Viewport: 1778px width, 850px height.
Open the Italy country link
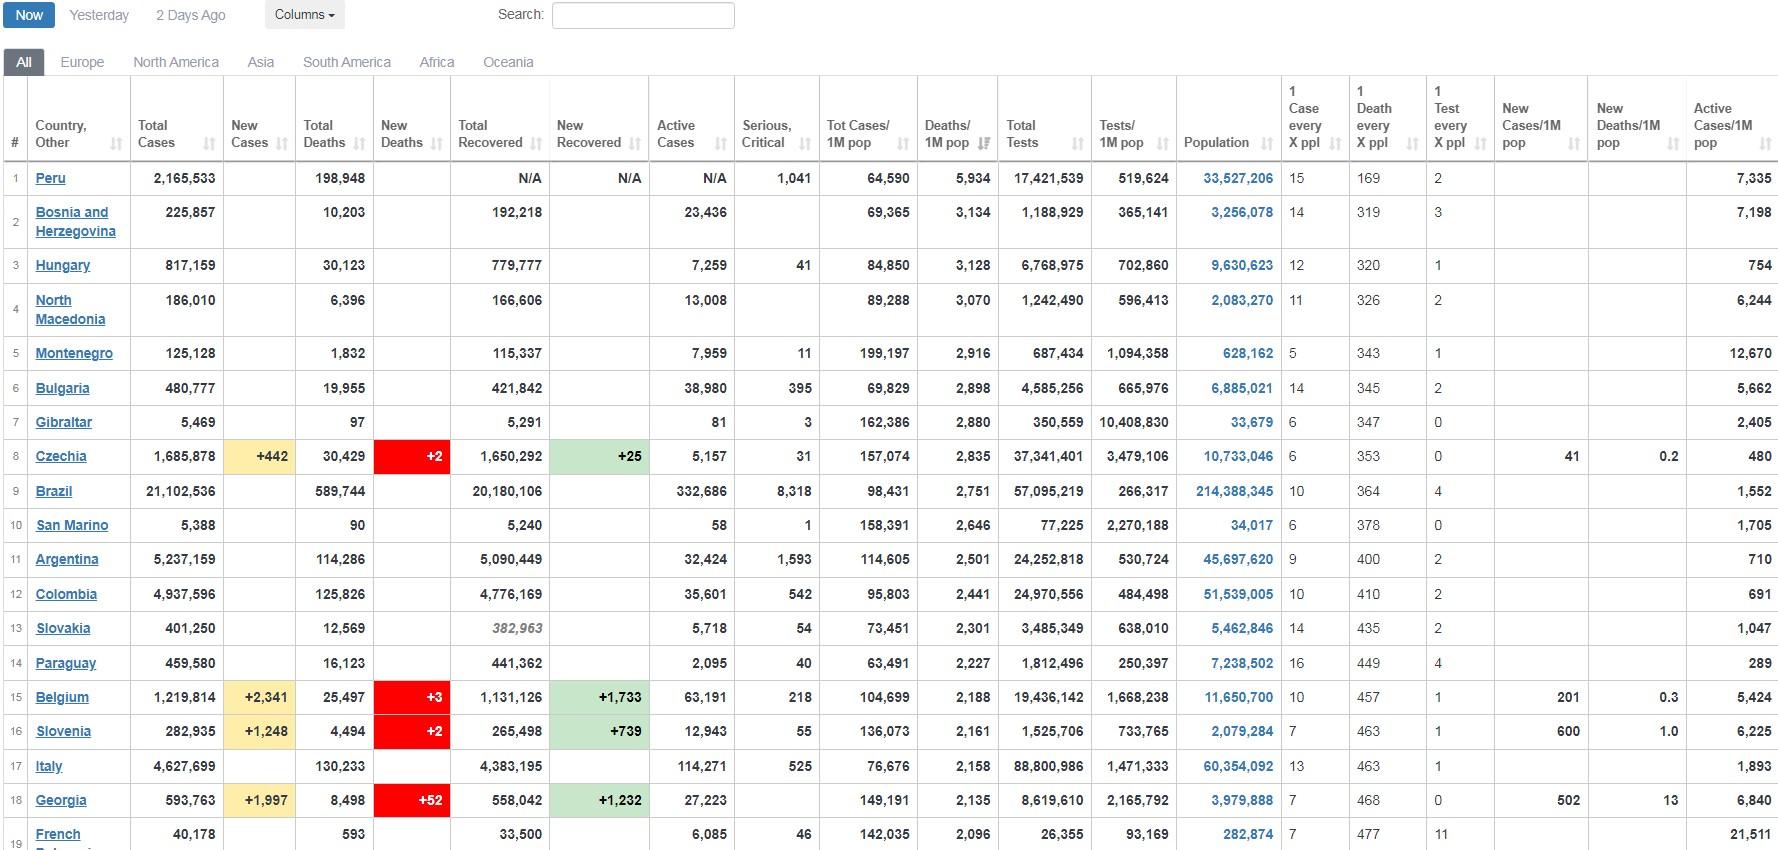(49, 766)
